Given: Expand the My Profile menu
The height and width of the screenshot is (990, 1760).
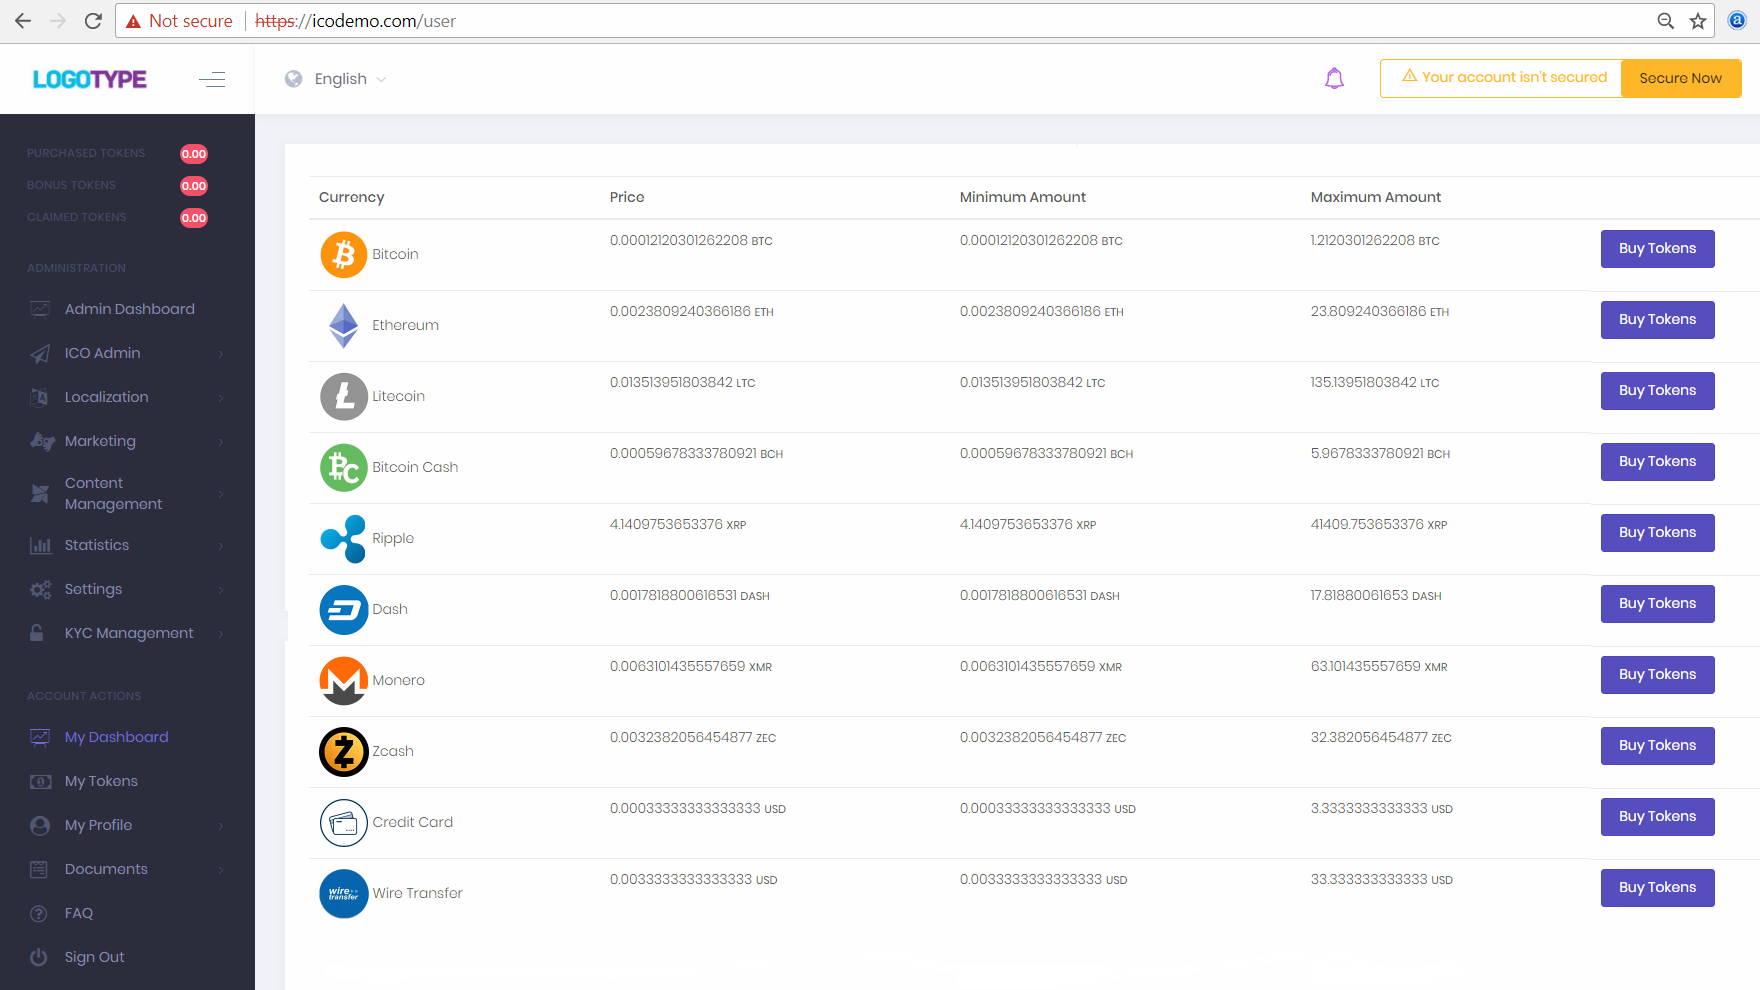Looking at the screenshot, I should 98,824.
